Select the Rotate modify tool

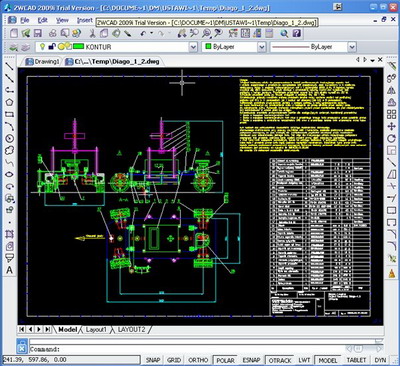pos(391,138)
